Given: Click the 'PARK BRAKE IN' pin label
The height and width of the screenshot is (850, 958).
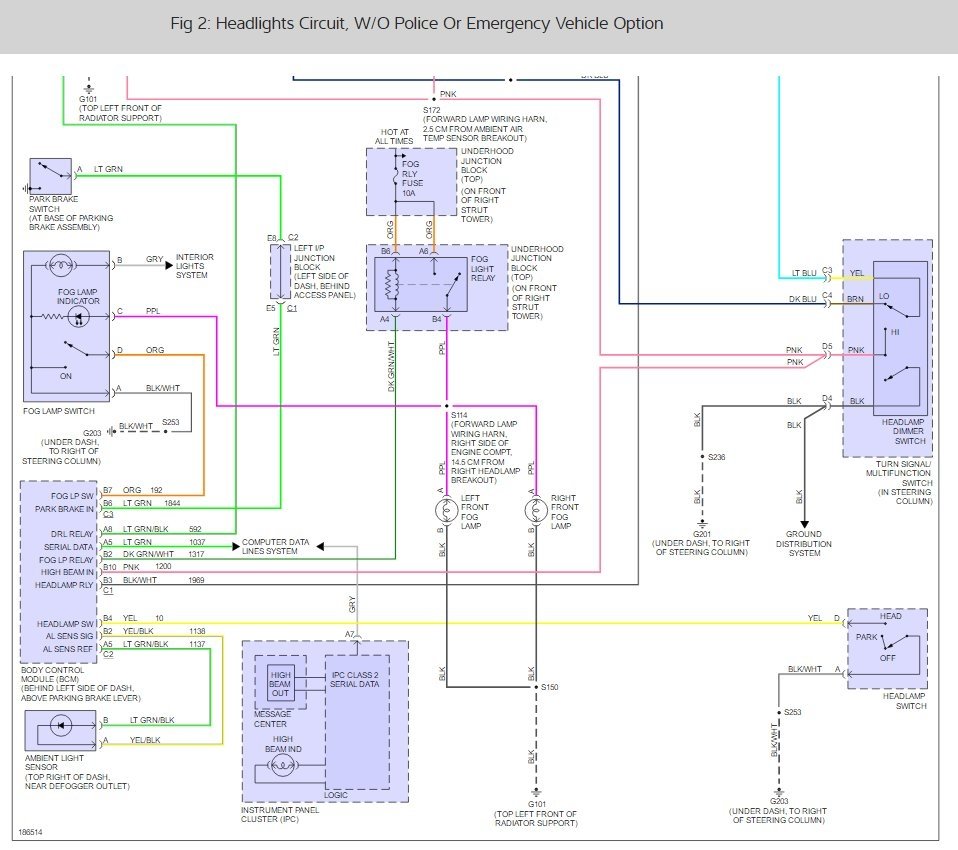Looking at the screenshot, I should (64, 509).
